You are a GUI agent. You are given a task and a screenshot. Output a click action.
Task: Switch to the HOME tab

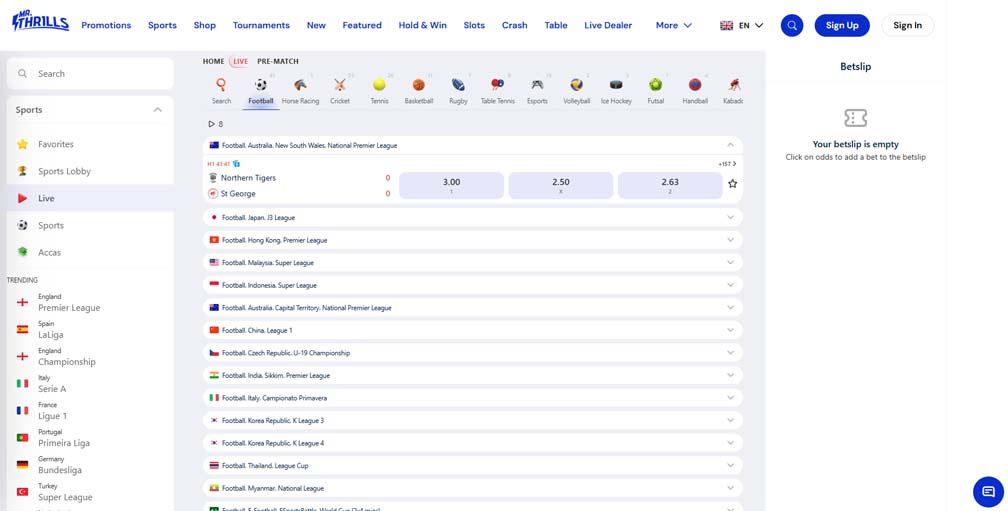pyautogui.click(x=213, y=62)
